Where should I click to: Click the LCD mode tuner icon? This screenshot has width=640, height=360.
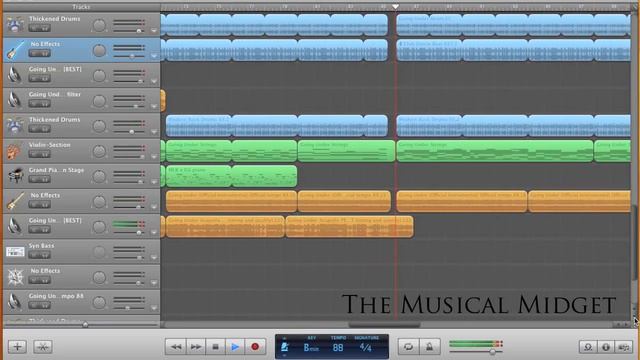point(285,347)
